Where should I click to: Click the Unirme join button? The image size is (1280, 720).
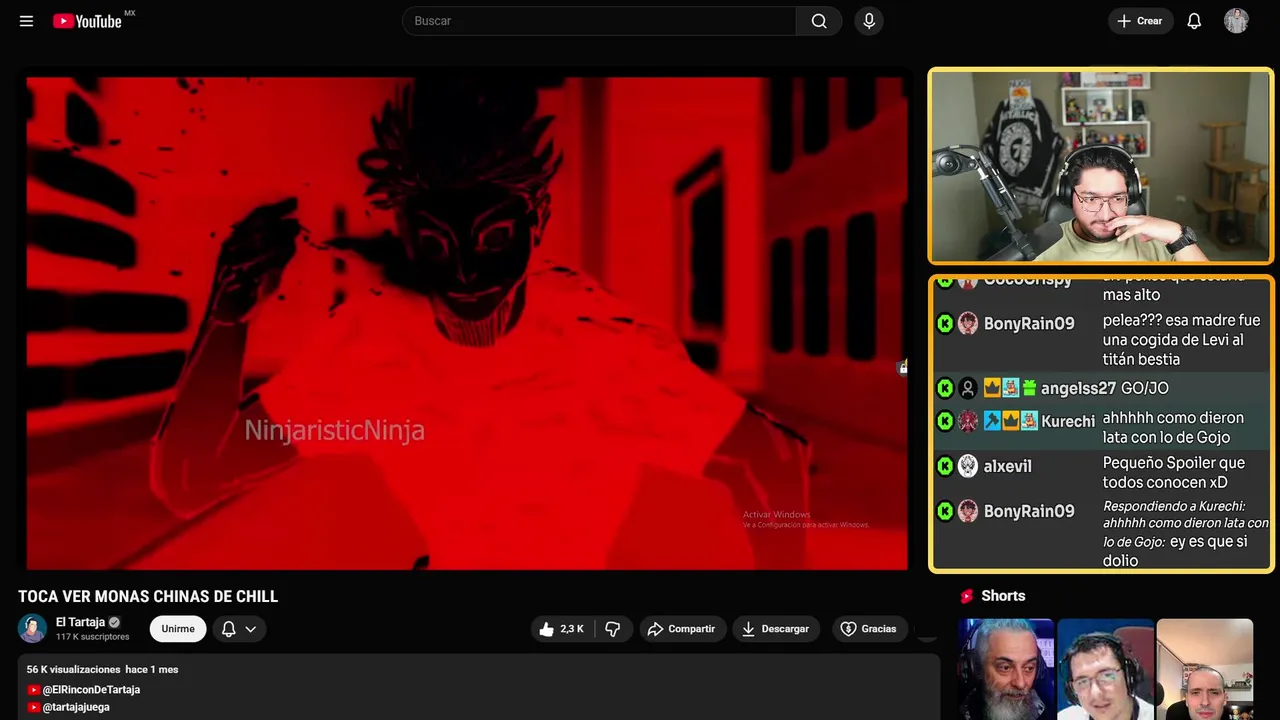[178, 629]
